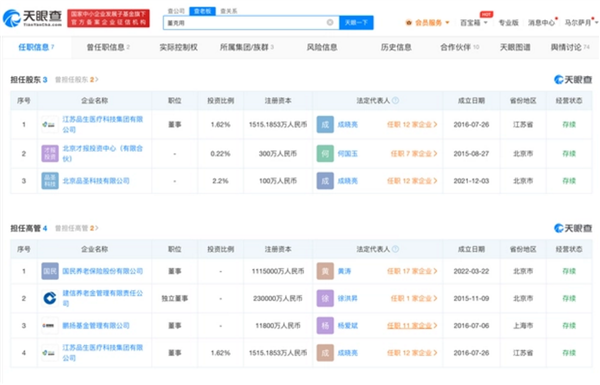Select the 任职信息 tab
Viewport: 600px width, 385px height.
tap(36, 47)
